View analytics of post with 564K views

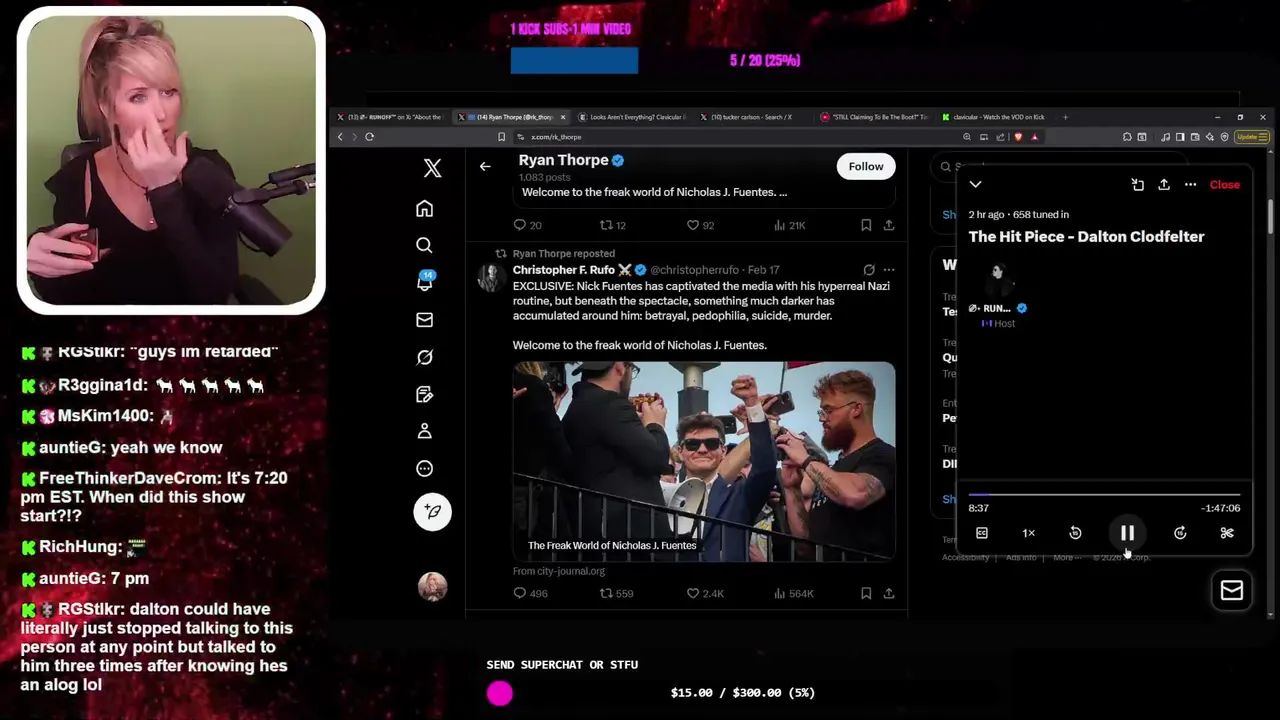click(x=794, y=593)
